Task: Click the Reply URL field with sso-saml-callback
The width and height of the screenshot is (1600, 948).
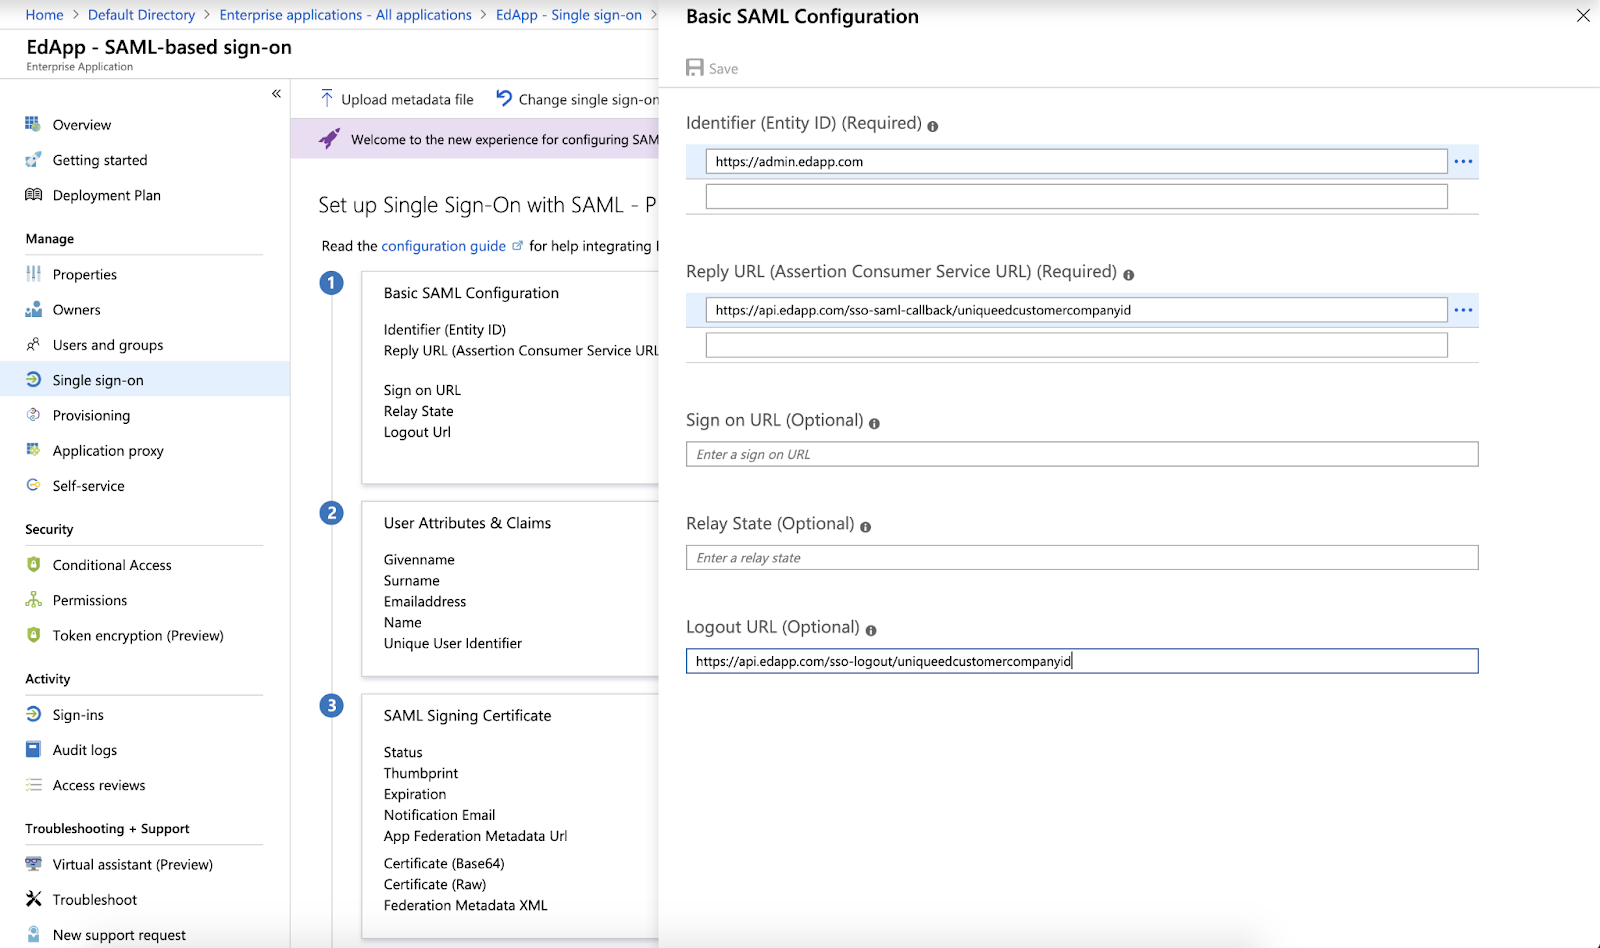Action: 1076,310
